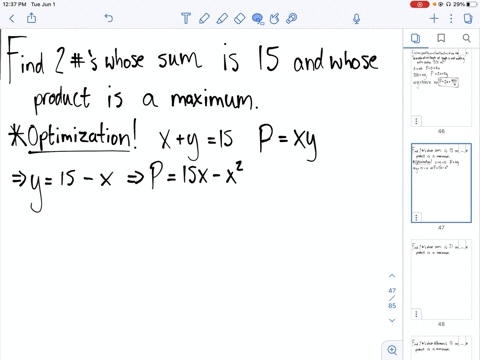Open the share export icon
480x360 pixels.
(x=31, y=18)
